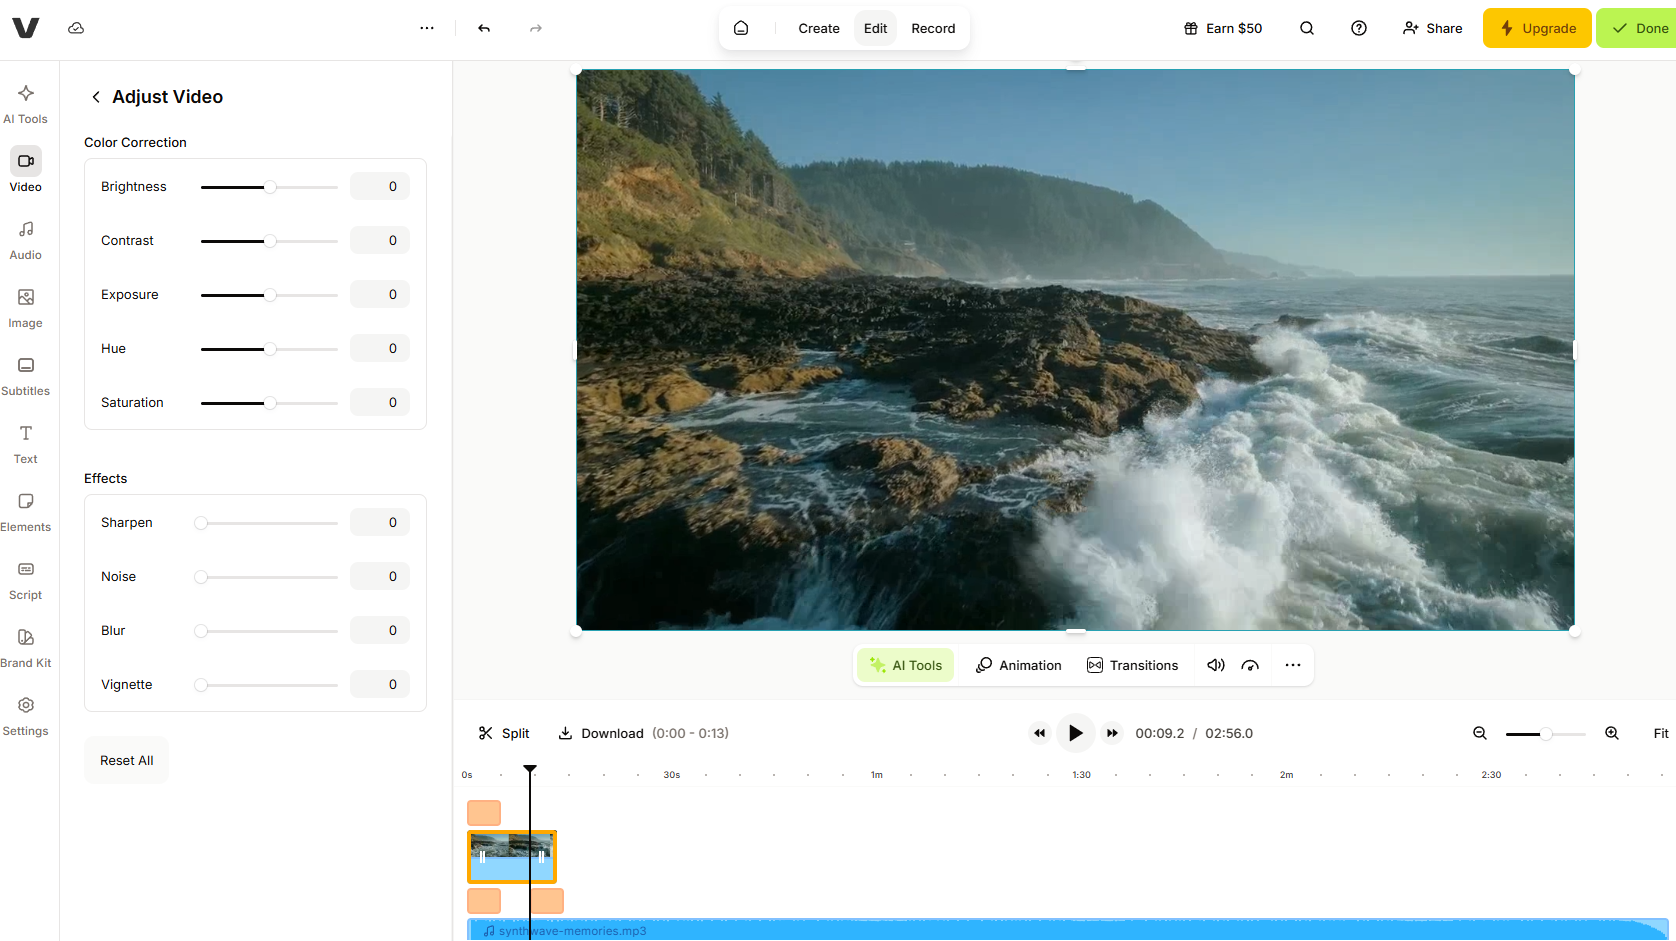This screenshot has width=1676, height=941.
Task: Open the Elements sidebar panel
Action: point(26,513)
